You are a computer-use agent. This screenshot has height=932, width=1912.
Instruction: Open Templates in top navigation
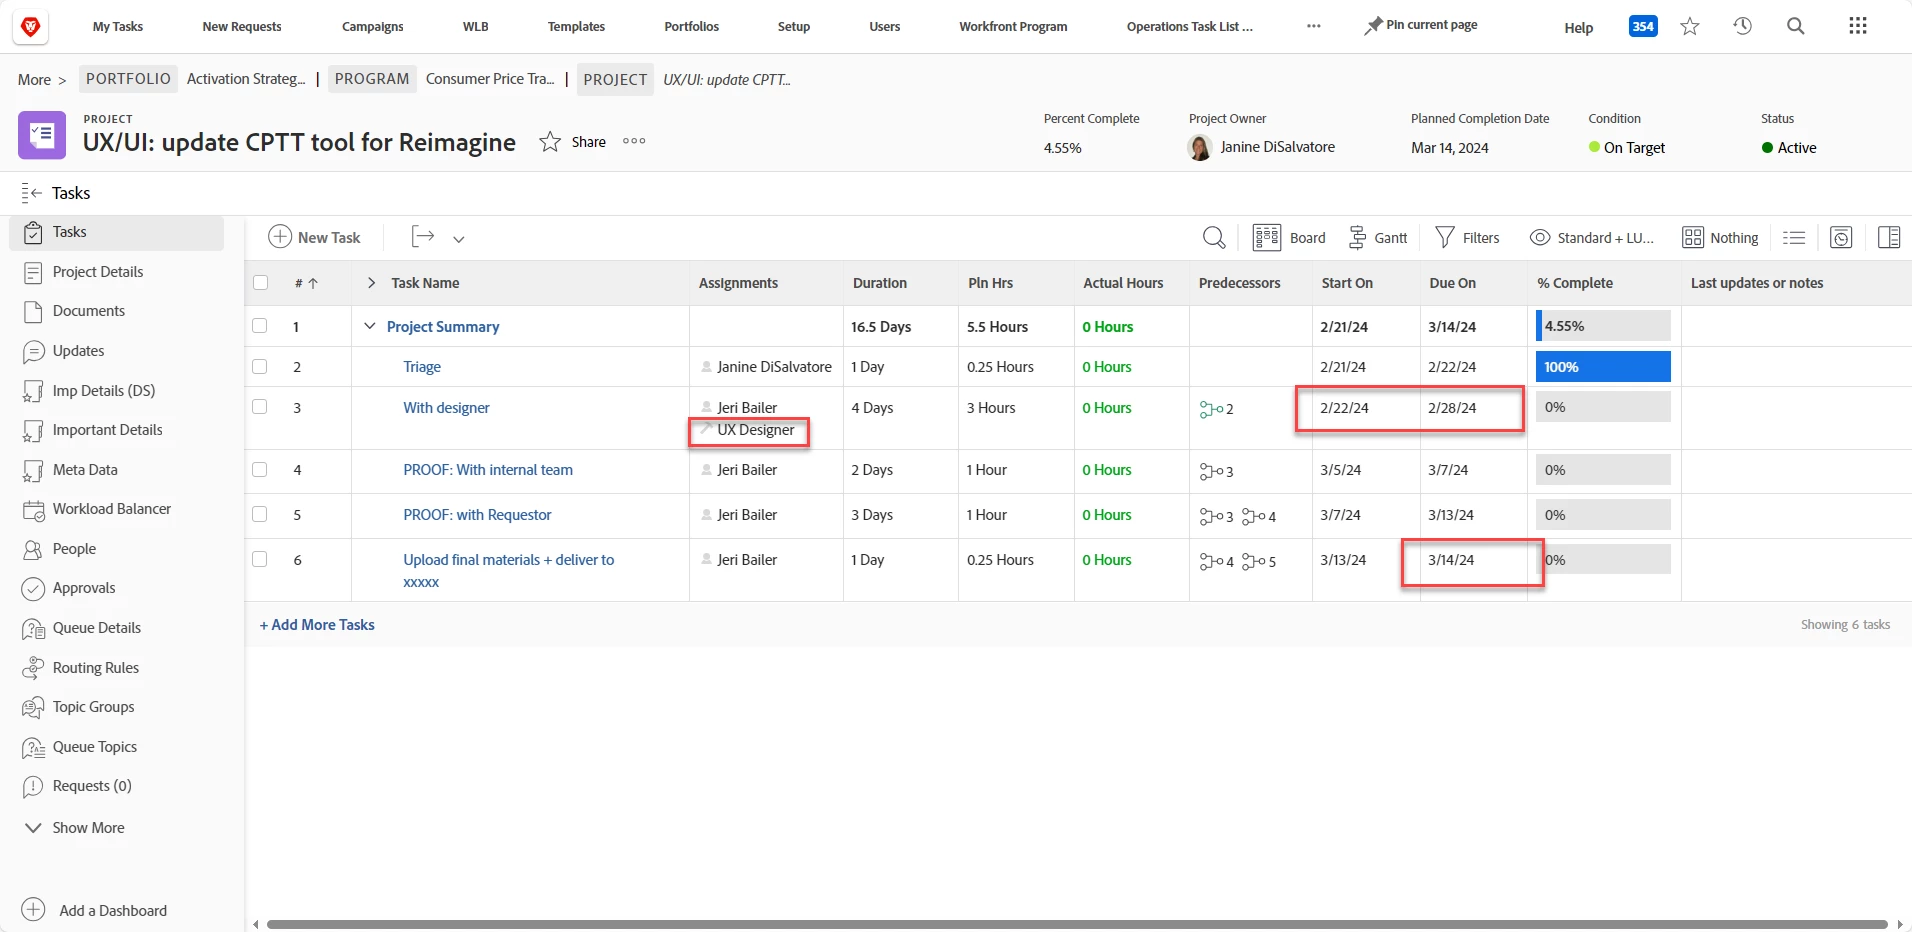(x=576, y=27)
